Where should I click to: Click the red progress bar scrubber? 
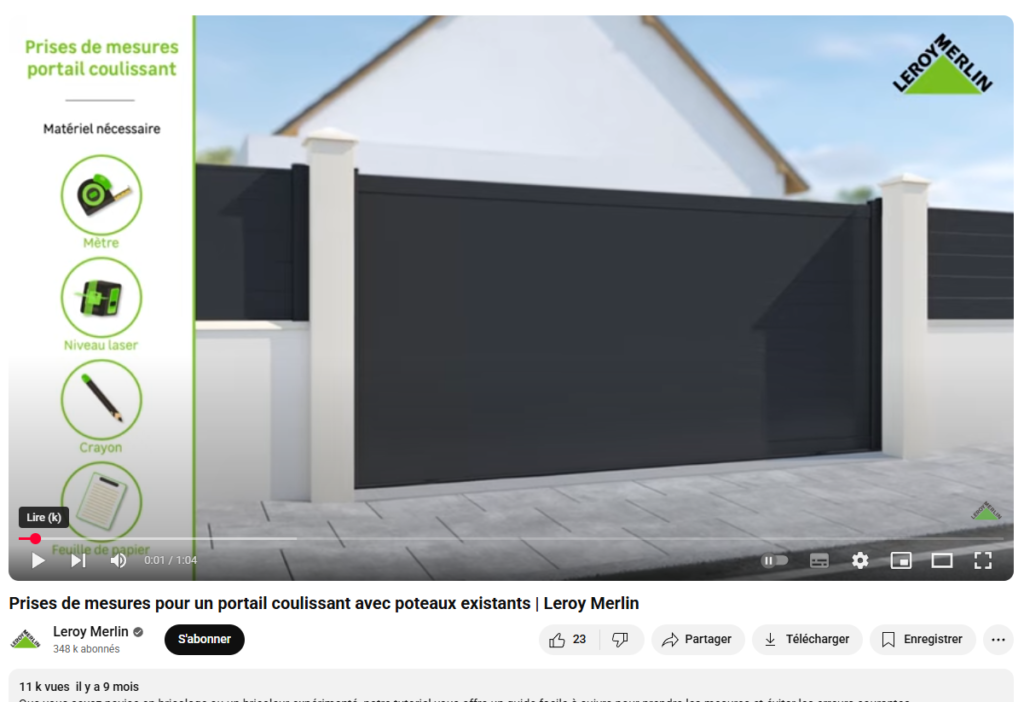point(35,539)
